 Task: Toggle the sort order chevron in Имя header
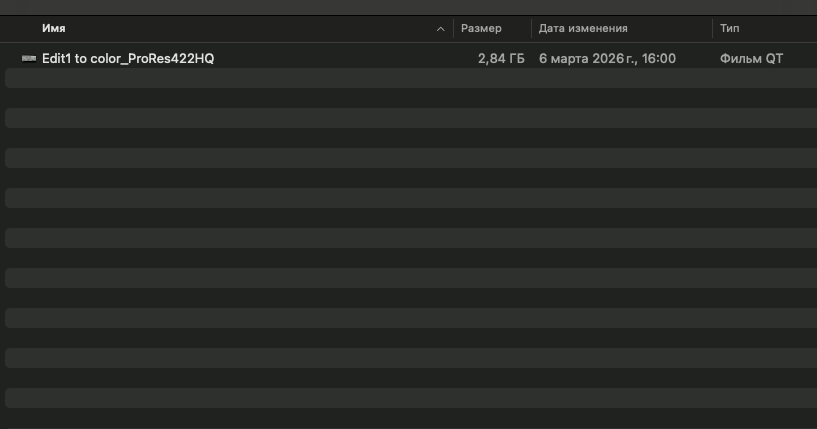[441, 29]
